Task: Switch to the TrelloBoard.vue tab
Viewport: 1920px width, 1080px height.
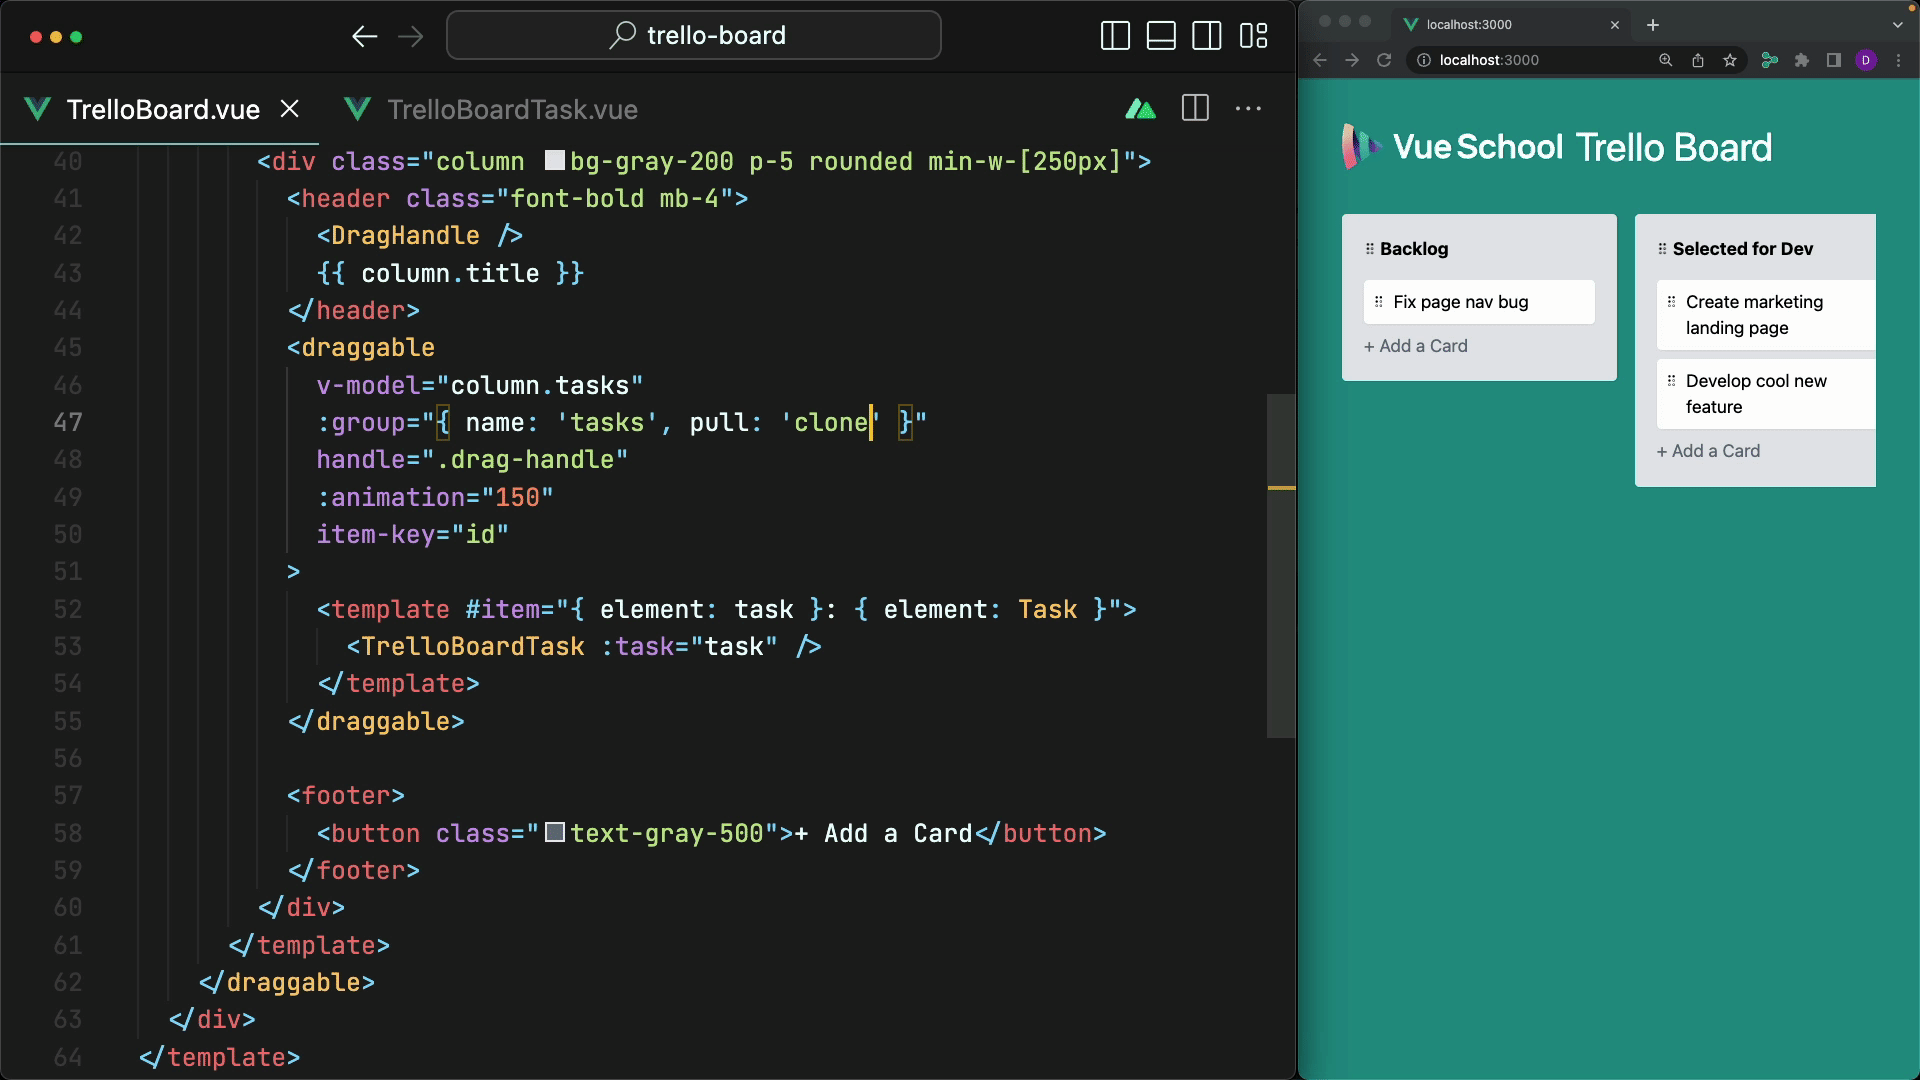Action: tap(163, 109)
